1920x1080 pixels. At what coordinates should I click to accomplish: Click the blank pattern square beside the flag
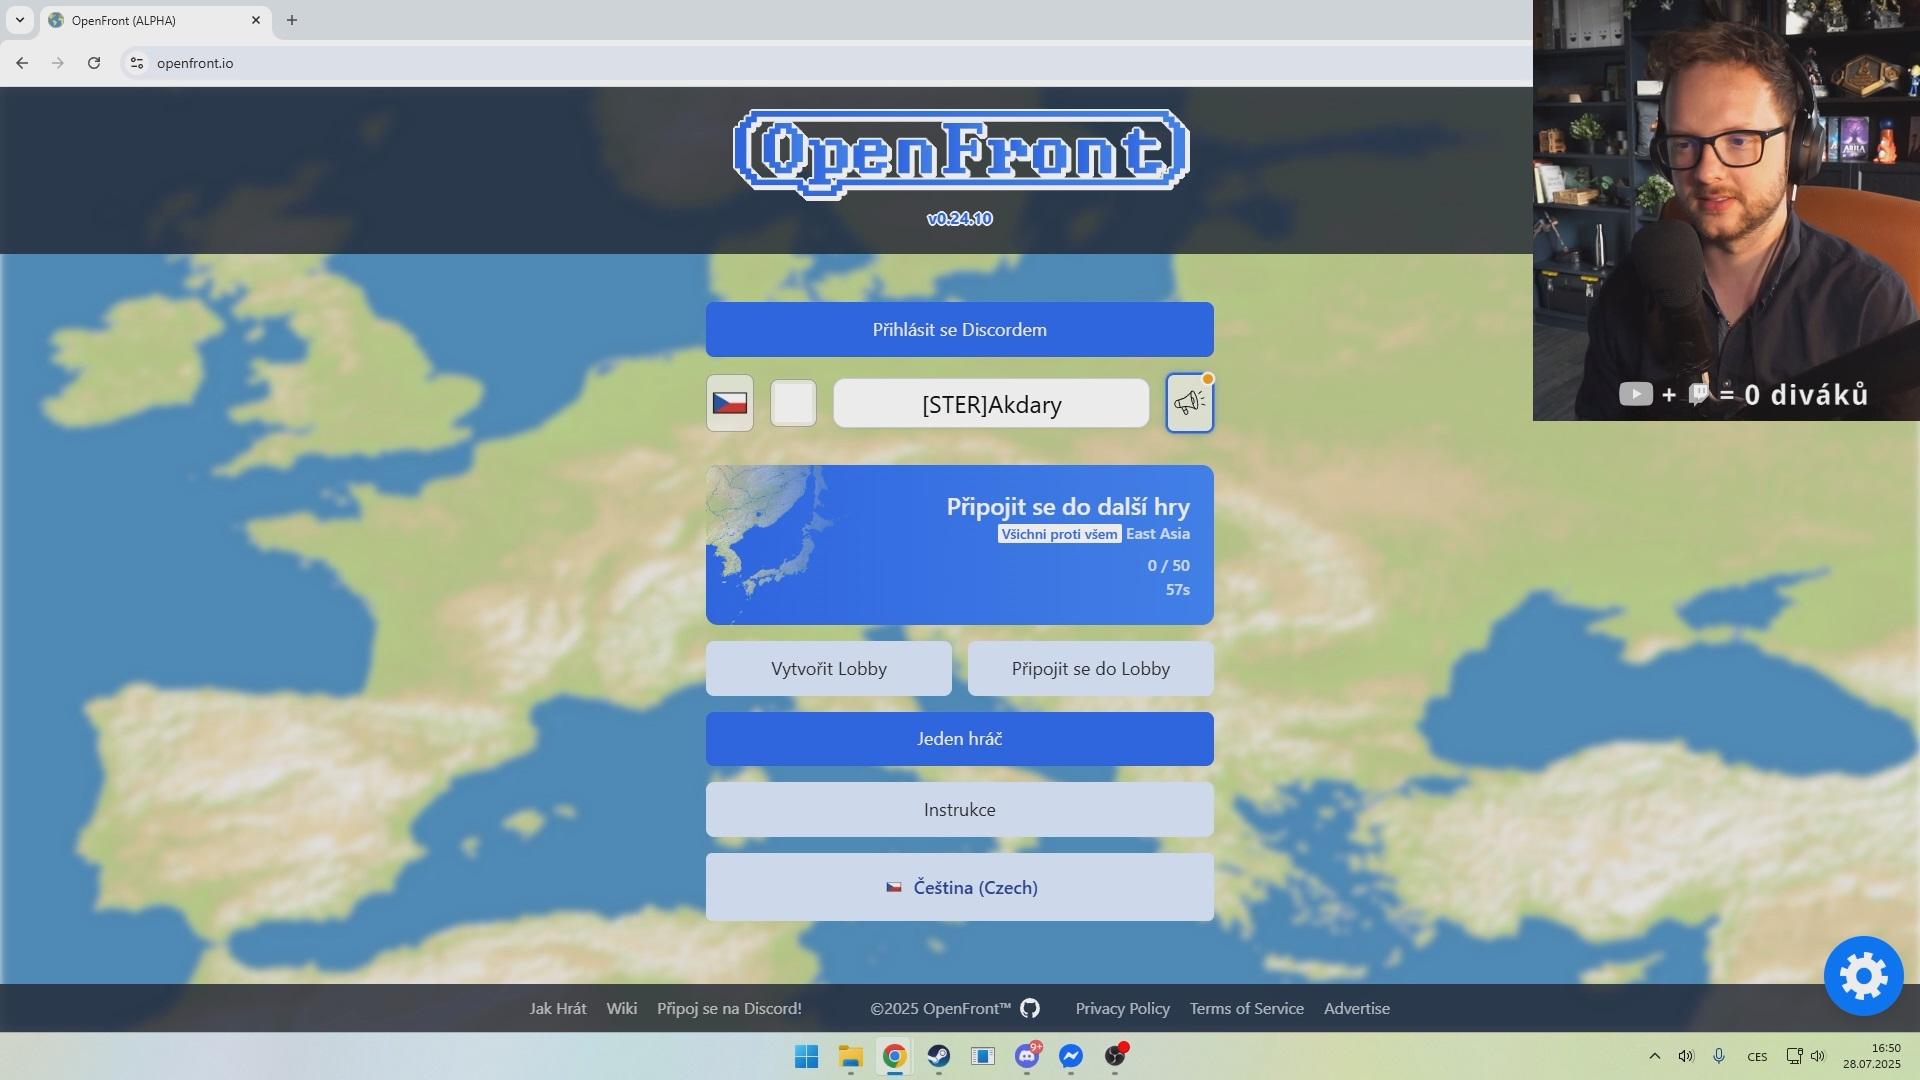[793, 403]
